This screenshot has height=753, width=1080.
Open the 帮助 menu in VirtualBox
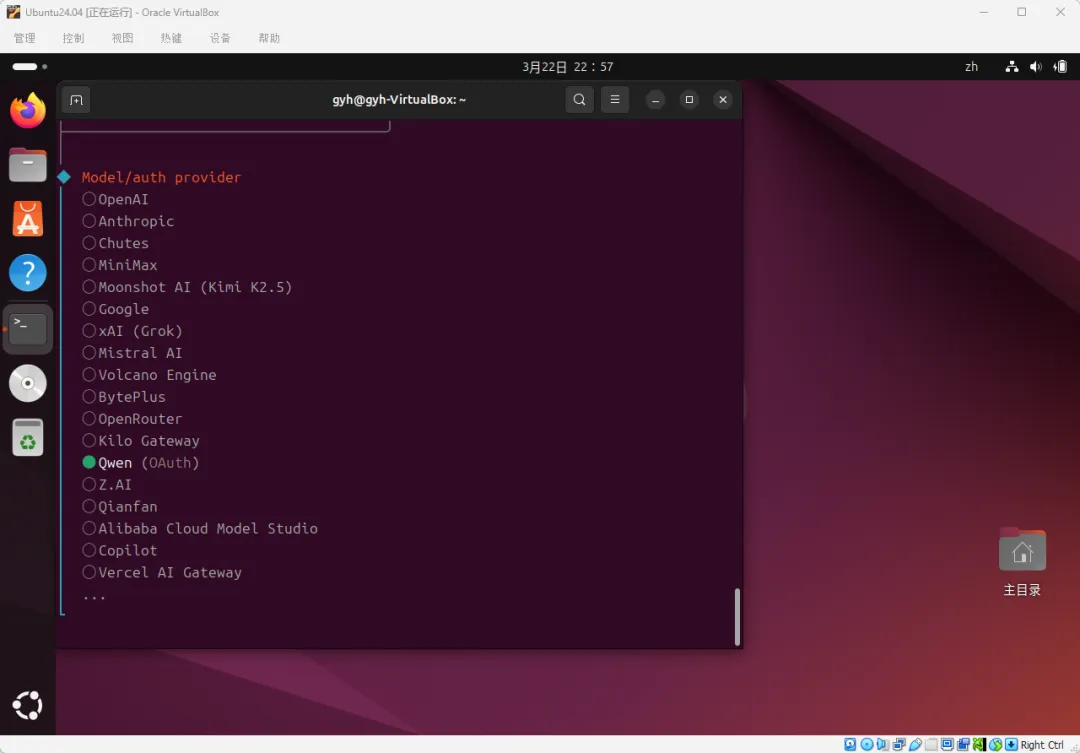click(269, 38)
